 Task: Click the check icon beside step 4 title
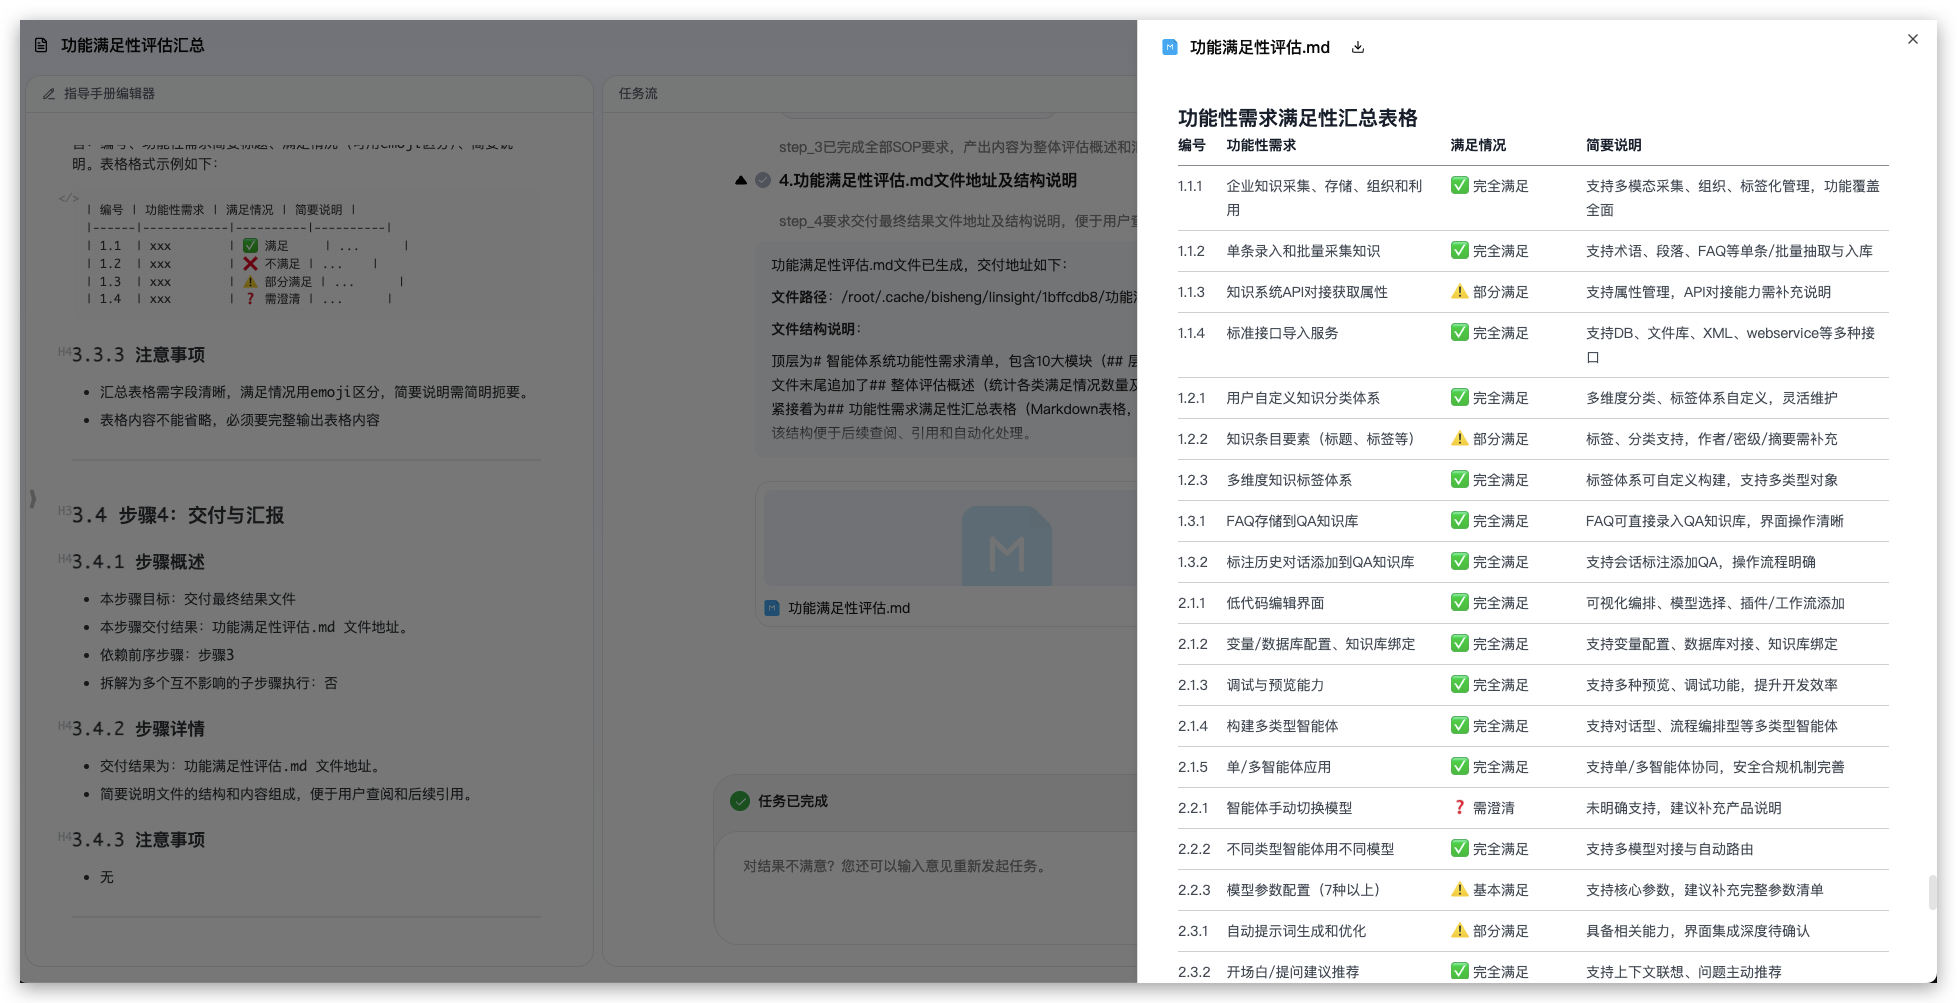pyautogui.click(x=763, y=180)
